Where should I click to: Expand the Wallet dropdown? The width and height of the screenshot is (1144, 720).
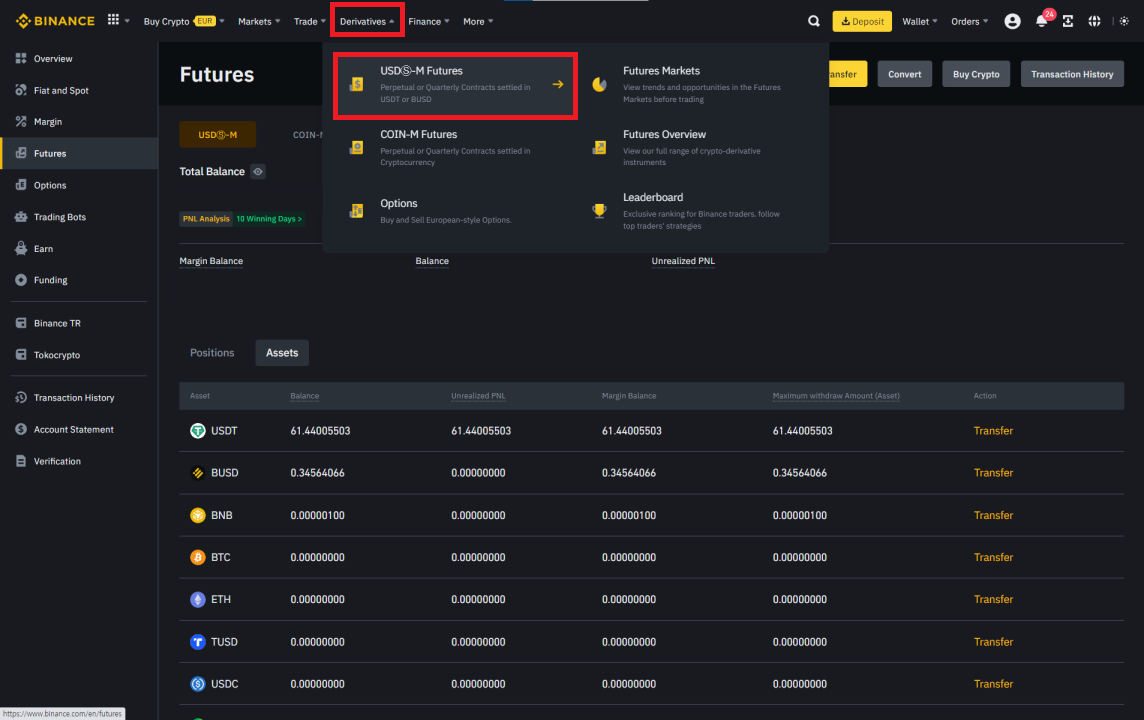tap(919, 21)
